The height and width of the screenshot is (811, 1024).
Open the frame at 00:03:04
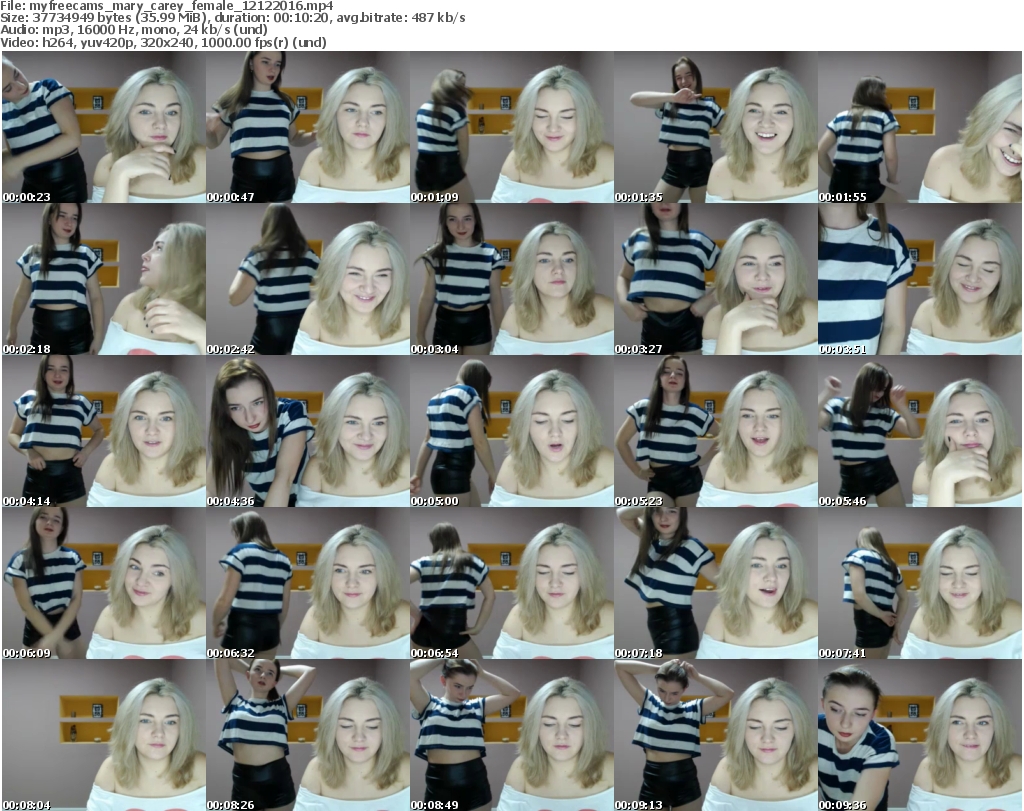[x=511, y=279]
